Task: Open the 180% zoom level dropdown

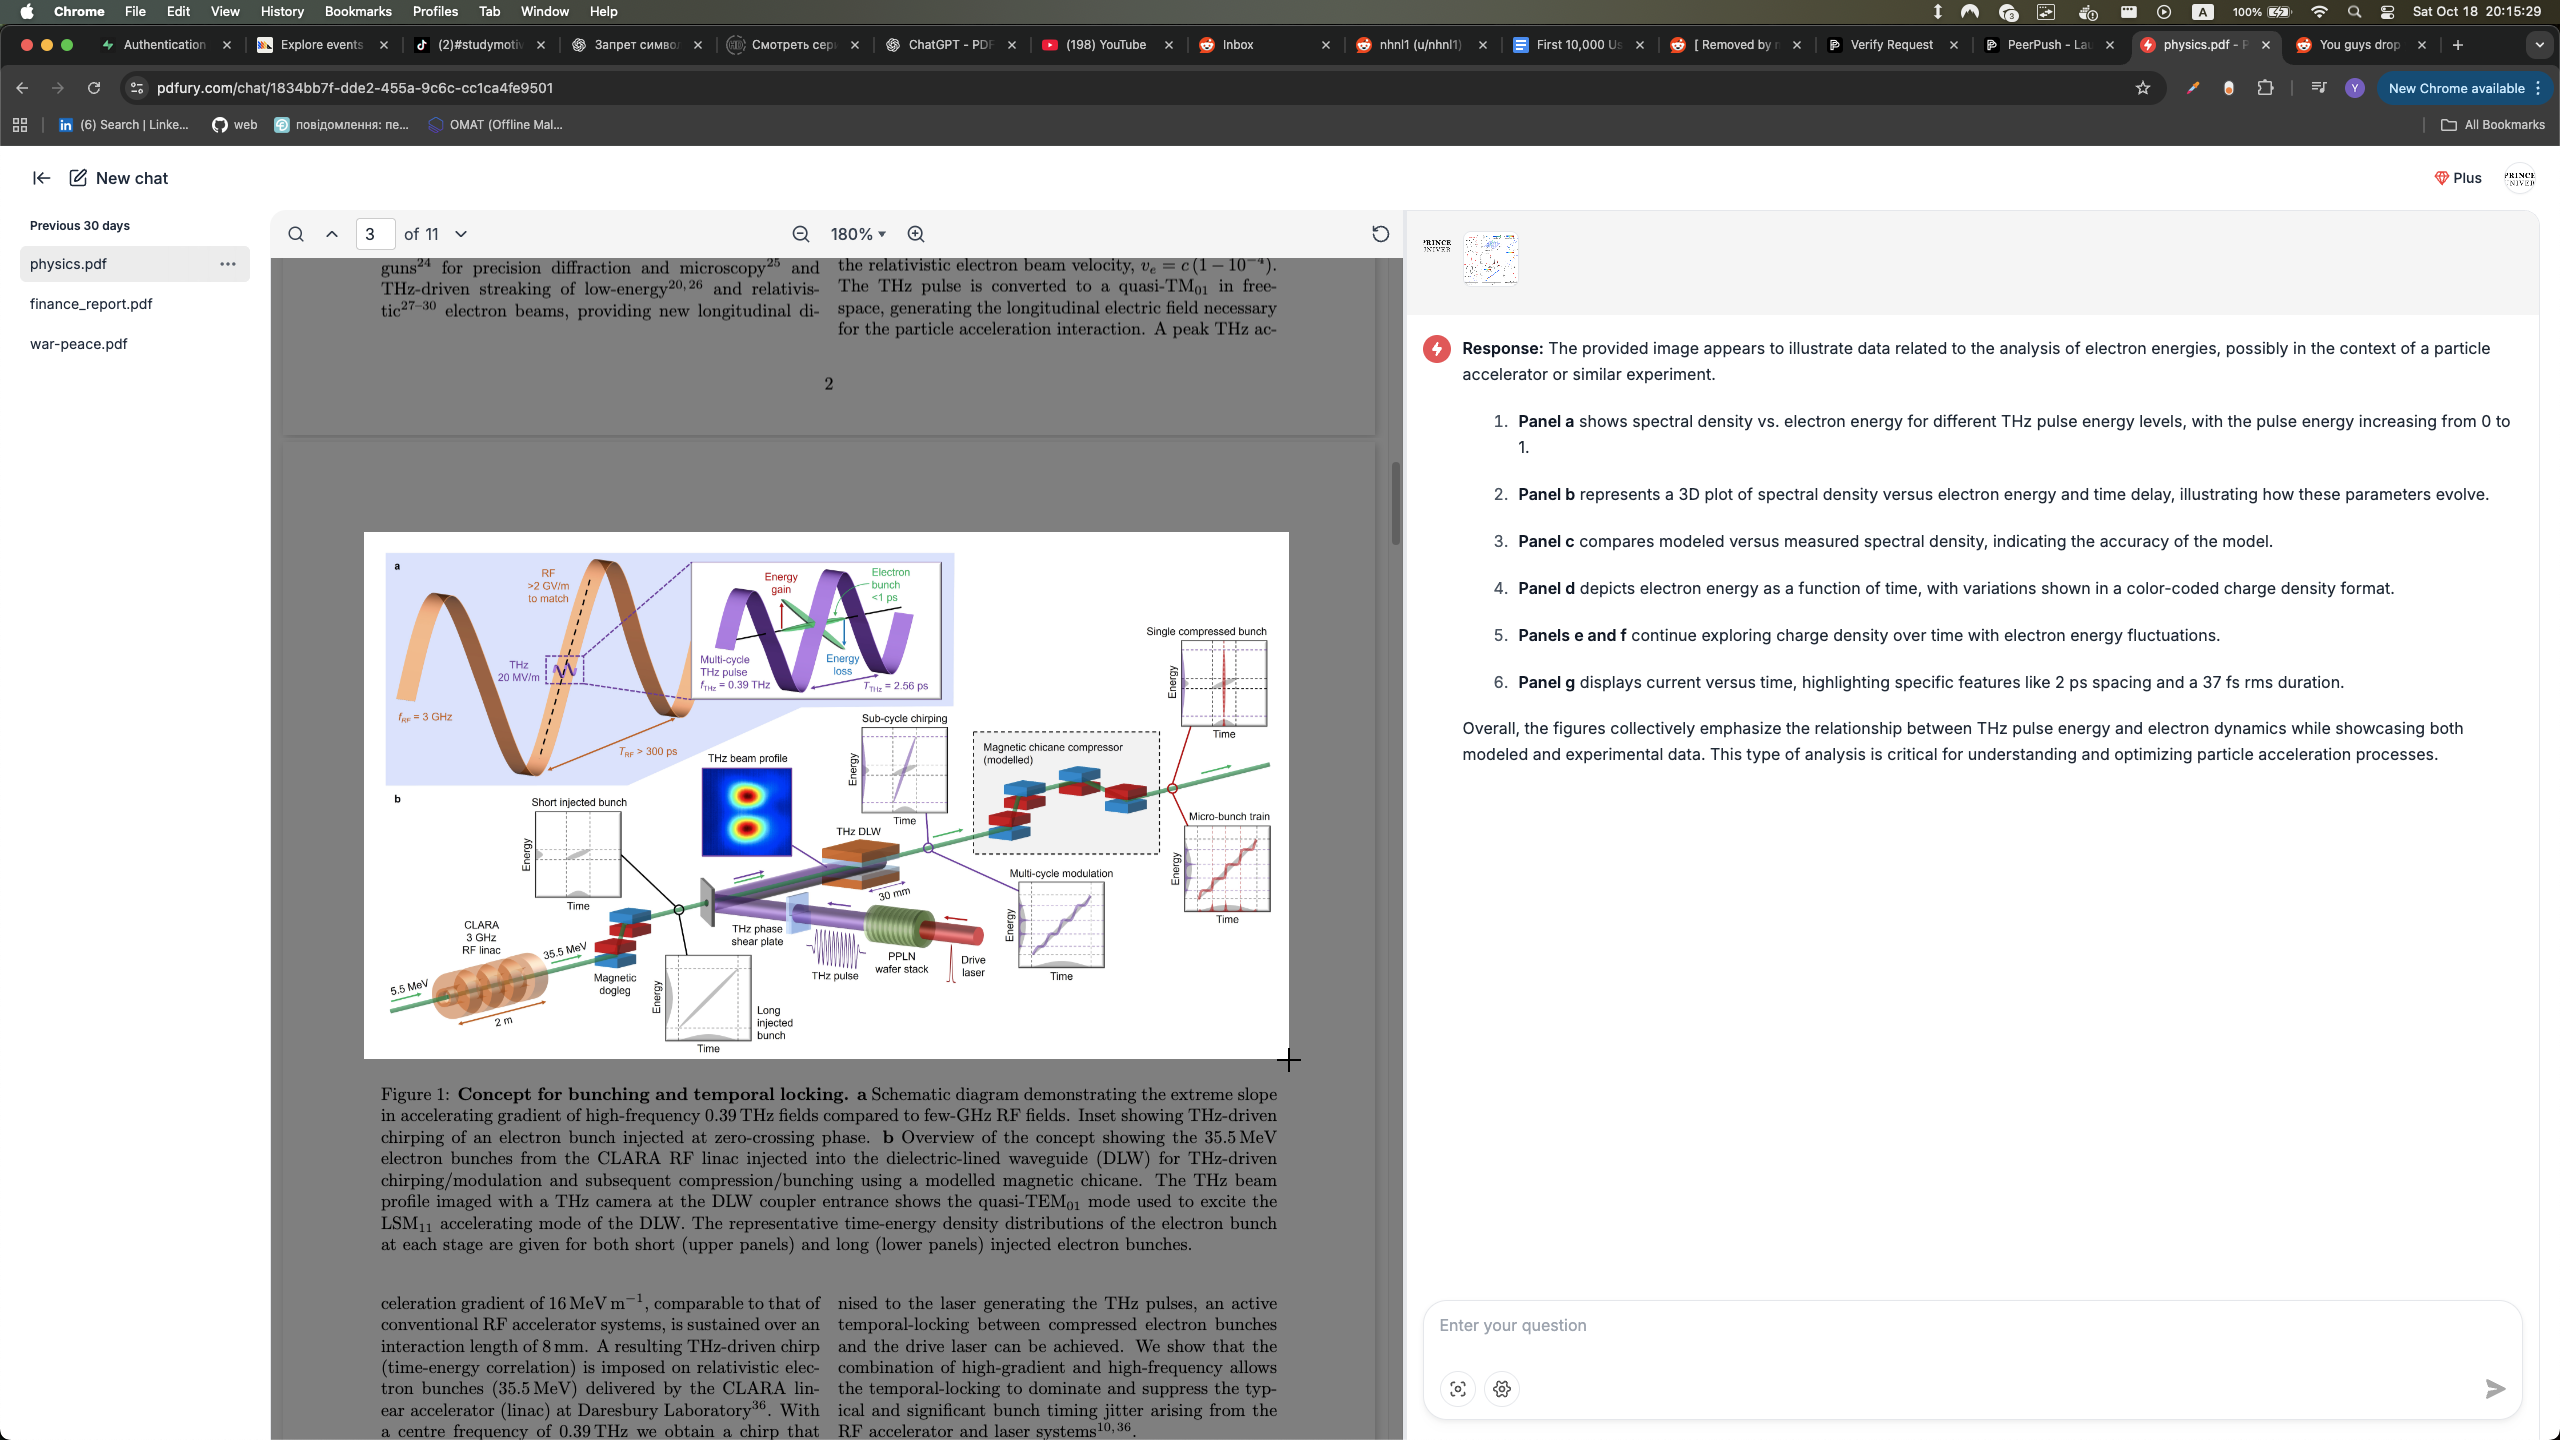Action: tap(858, 234)
